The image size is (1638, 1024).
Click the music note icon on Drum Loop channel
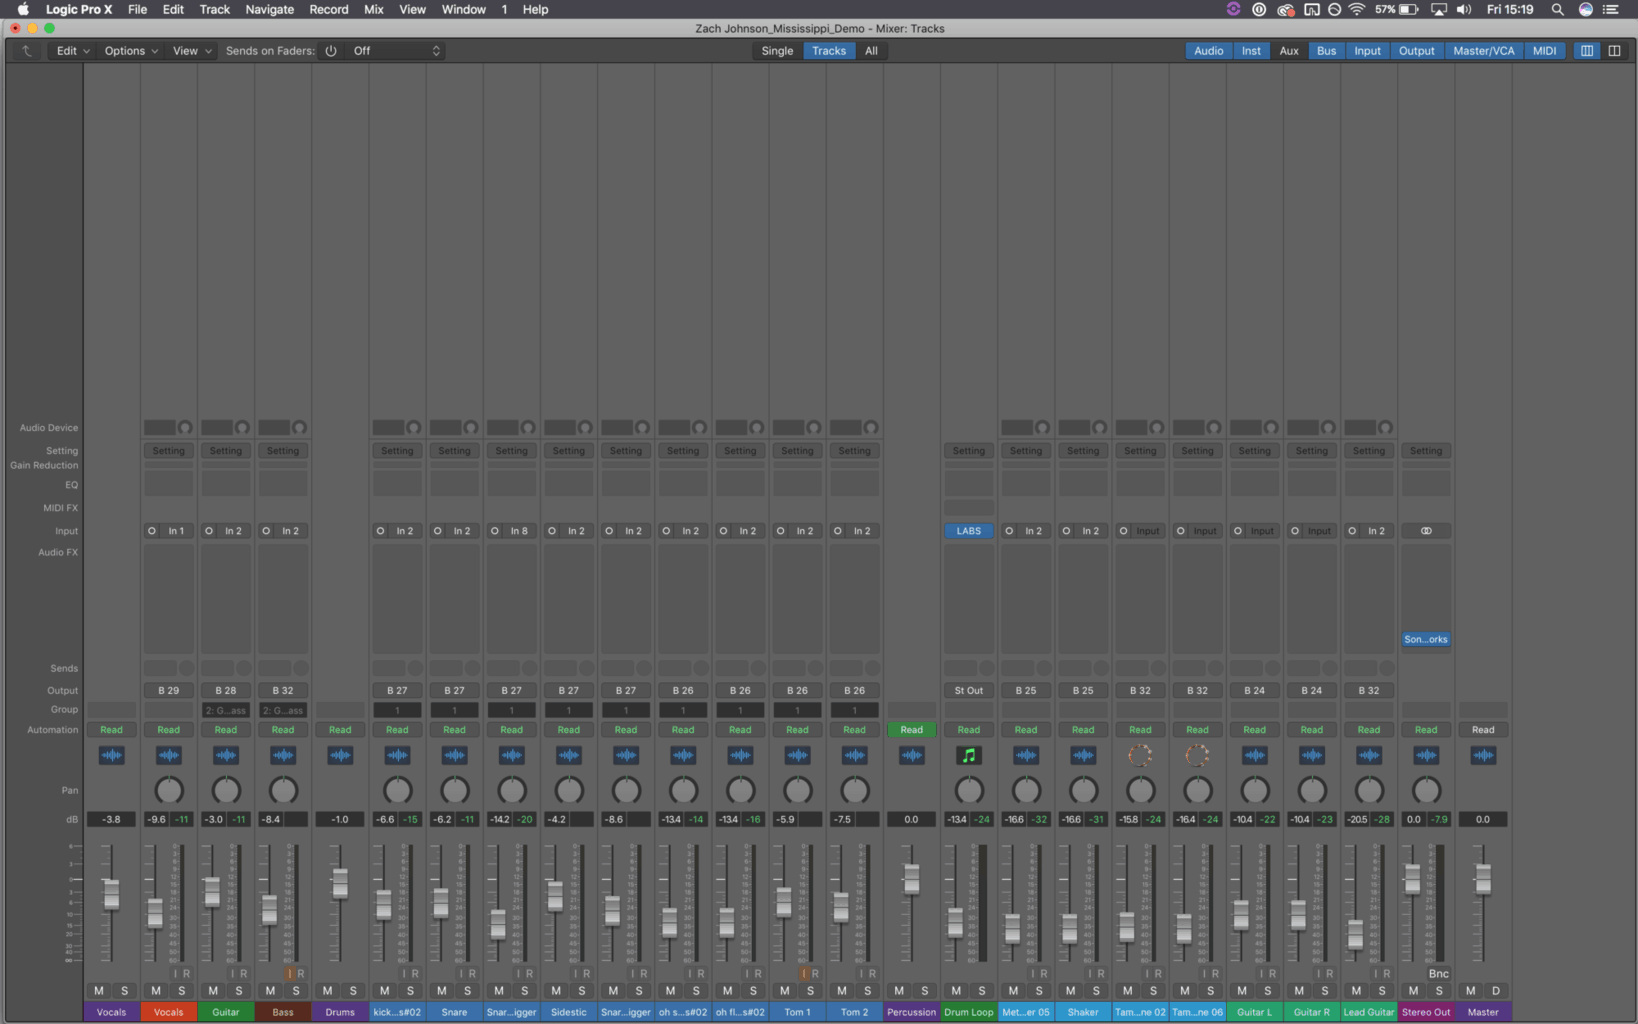(x=968, y=755)
